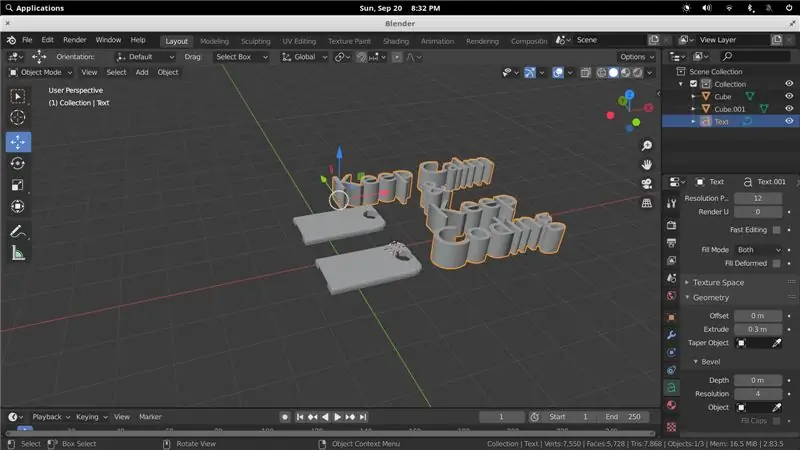Open Global transform orientation dropdown
Screen dimensions: 800x450
(304, 57)
